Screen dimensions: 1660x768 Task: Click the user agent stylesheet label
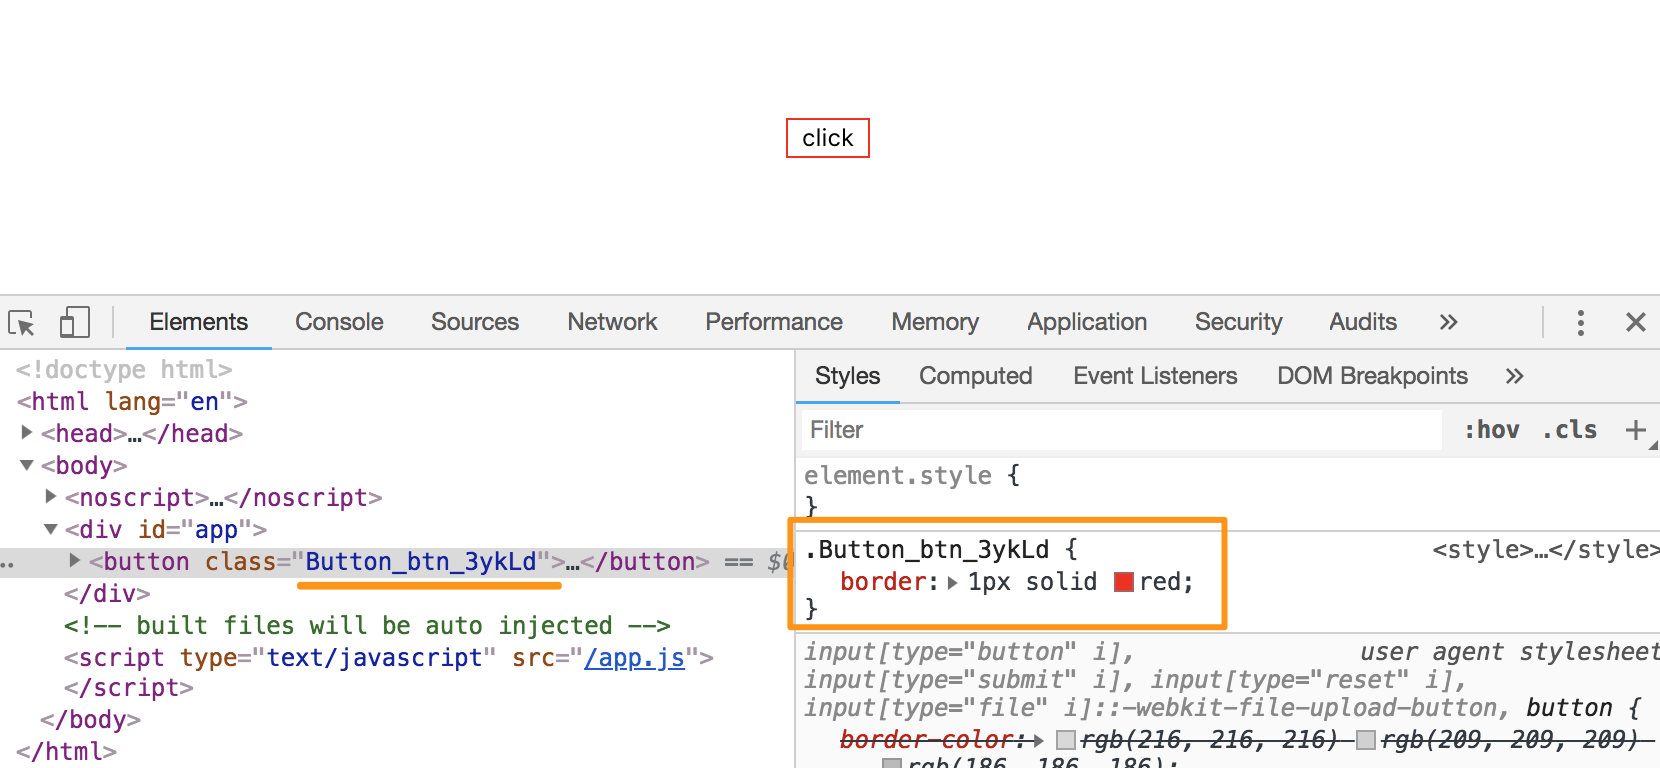[x=1510, y=652]
